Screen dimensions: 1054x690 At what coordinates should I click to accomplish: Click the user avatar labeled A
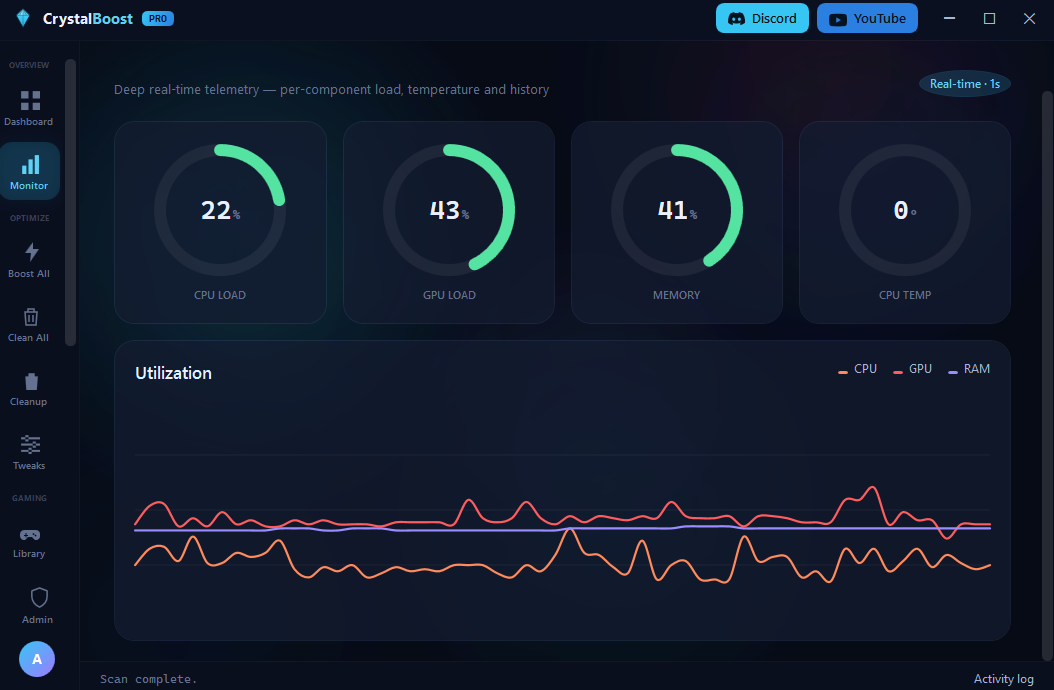pyautogui.click(x=37, y=659)
